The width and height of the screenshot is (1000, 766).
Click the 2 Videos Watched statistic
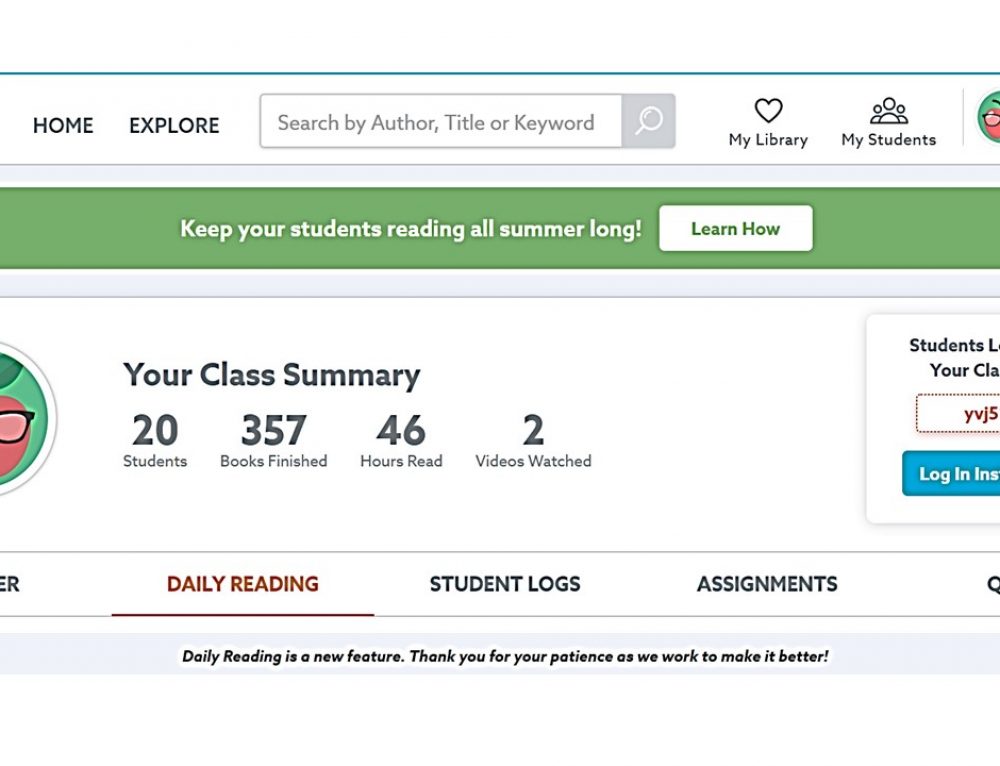tap(533, 440)
